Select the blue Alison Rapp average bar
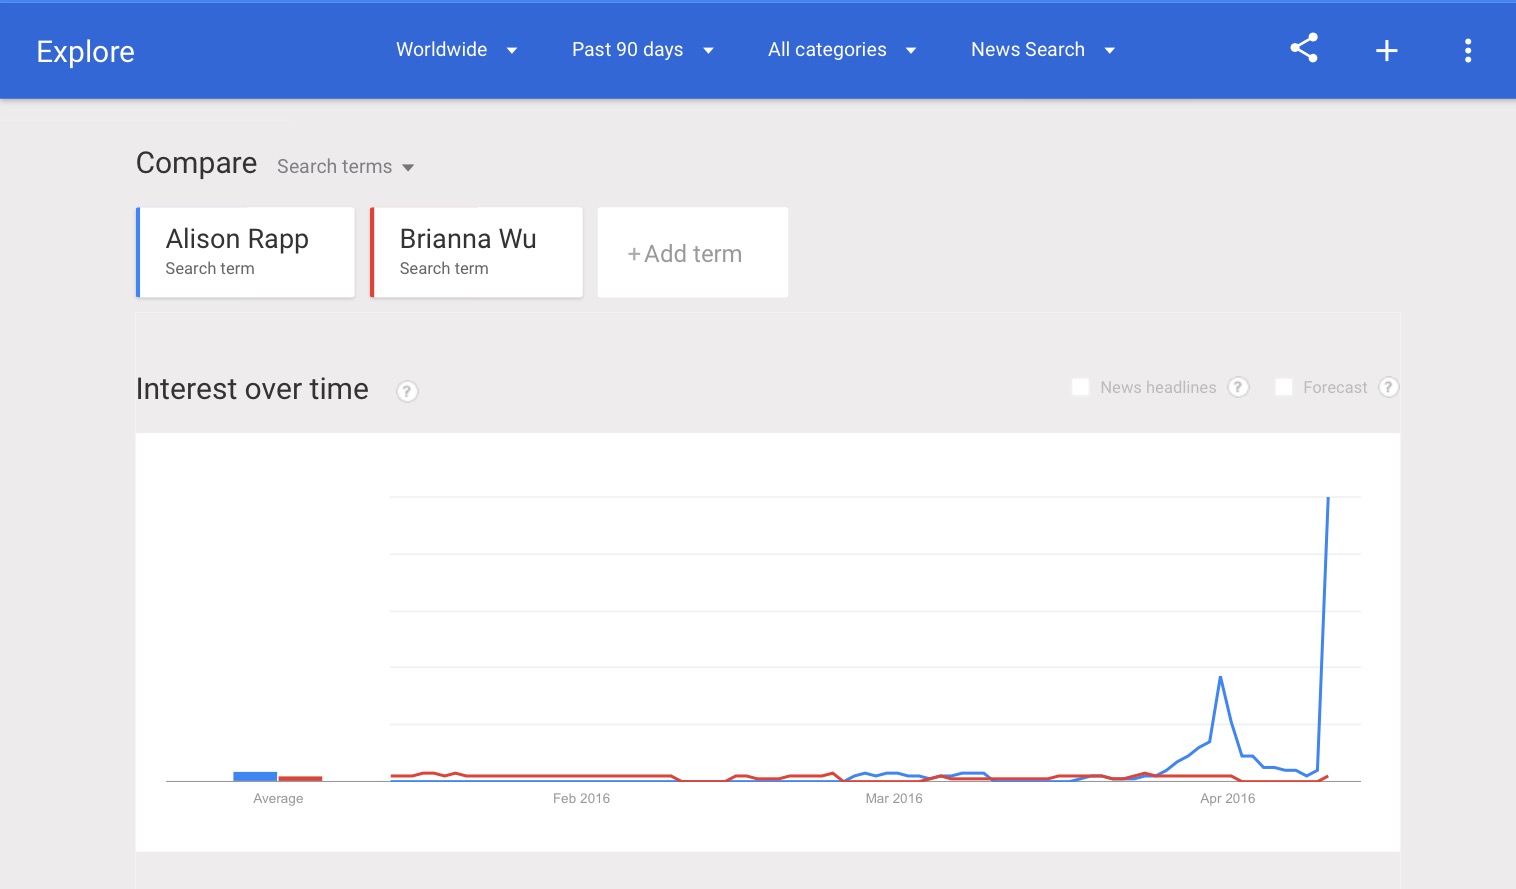Screen dimensions: 1516x889 [x=255, y=776]
